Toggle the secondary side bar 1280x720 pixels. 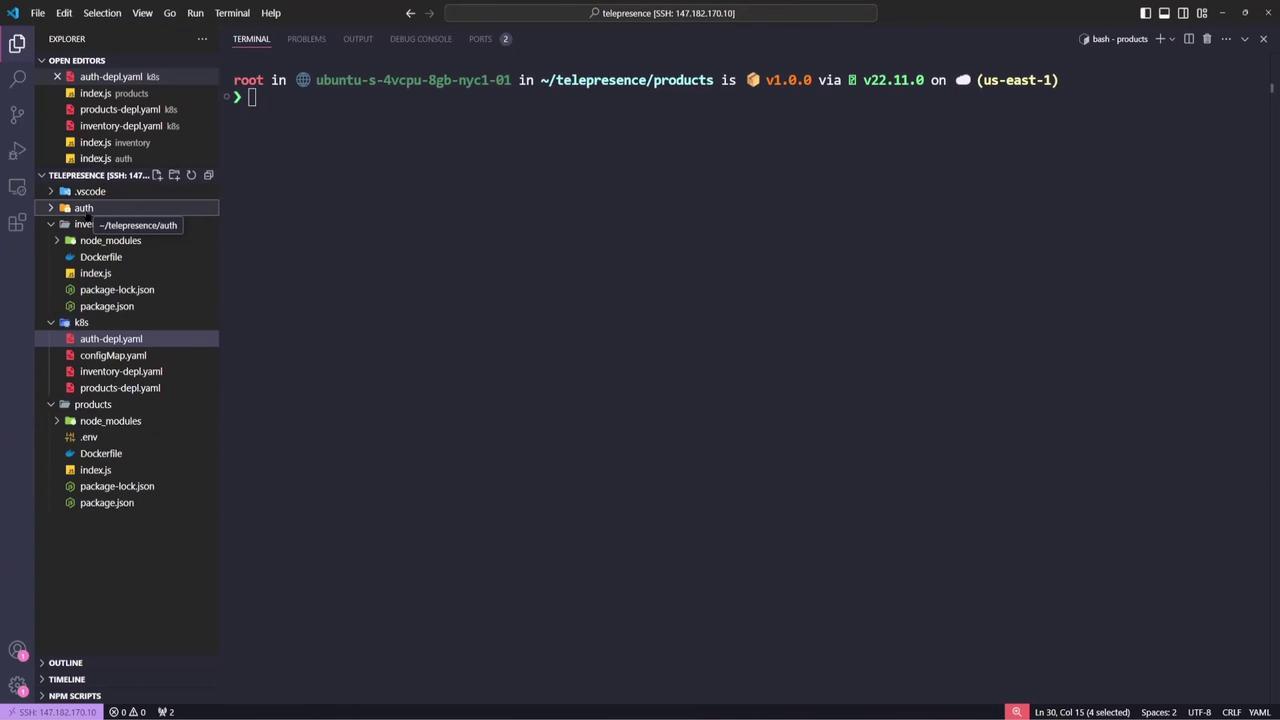(1183, 13)
